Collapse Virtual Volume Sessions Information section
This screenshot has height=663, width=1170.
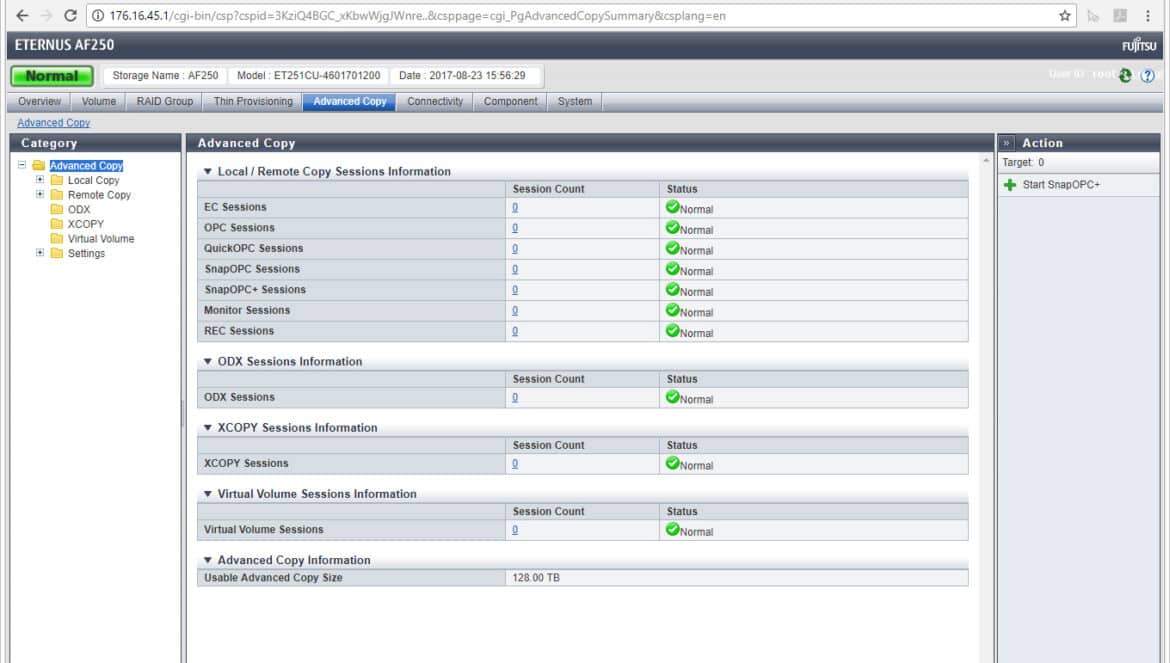(x=207, y=494)
